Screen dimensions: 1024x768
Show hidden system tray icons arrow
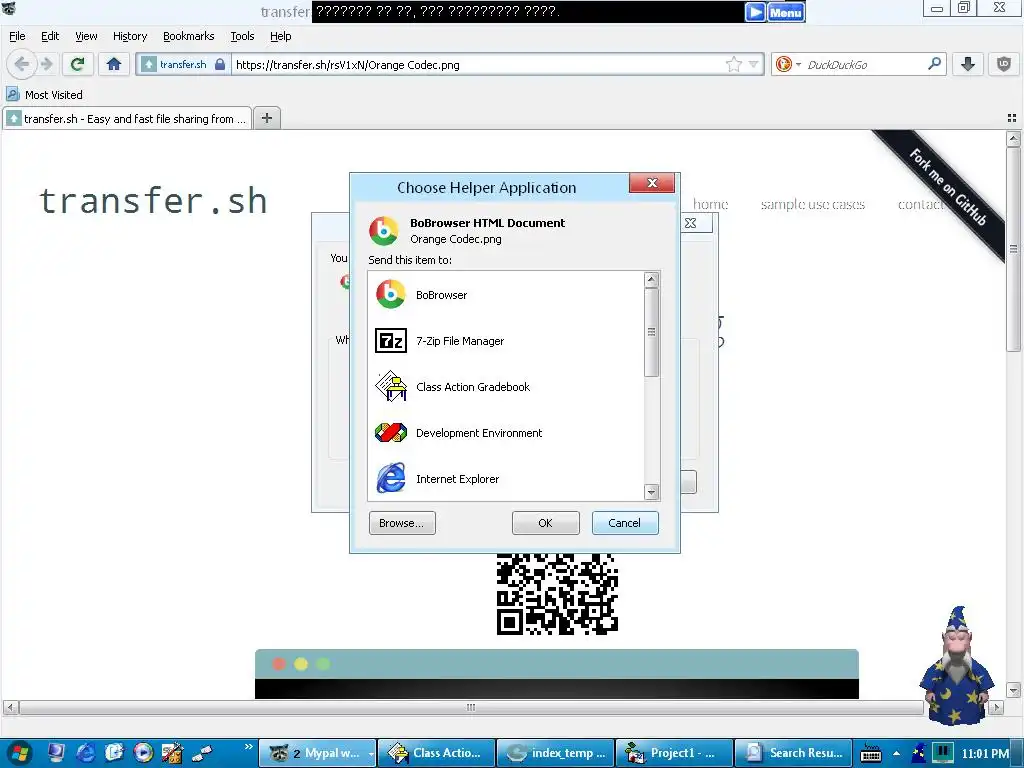[x=897, y=753]
